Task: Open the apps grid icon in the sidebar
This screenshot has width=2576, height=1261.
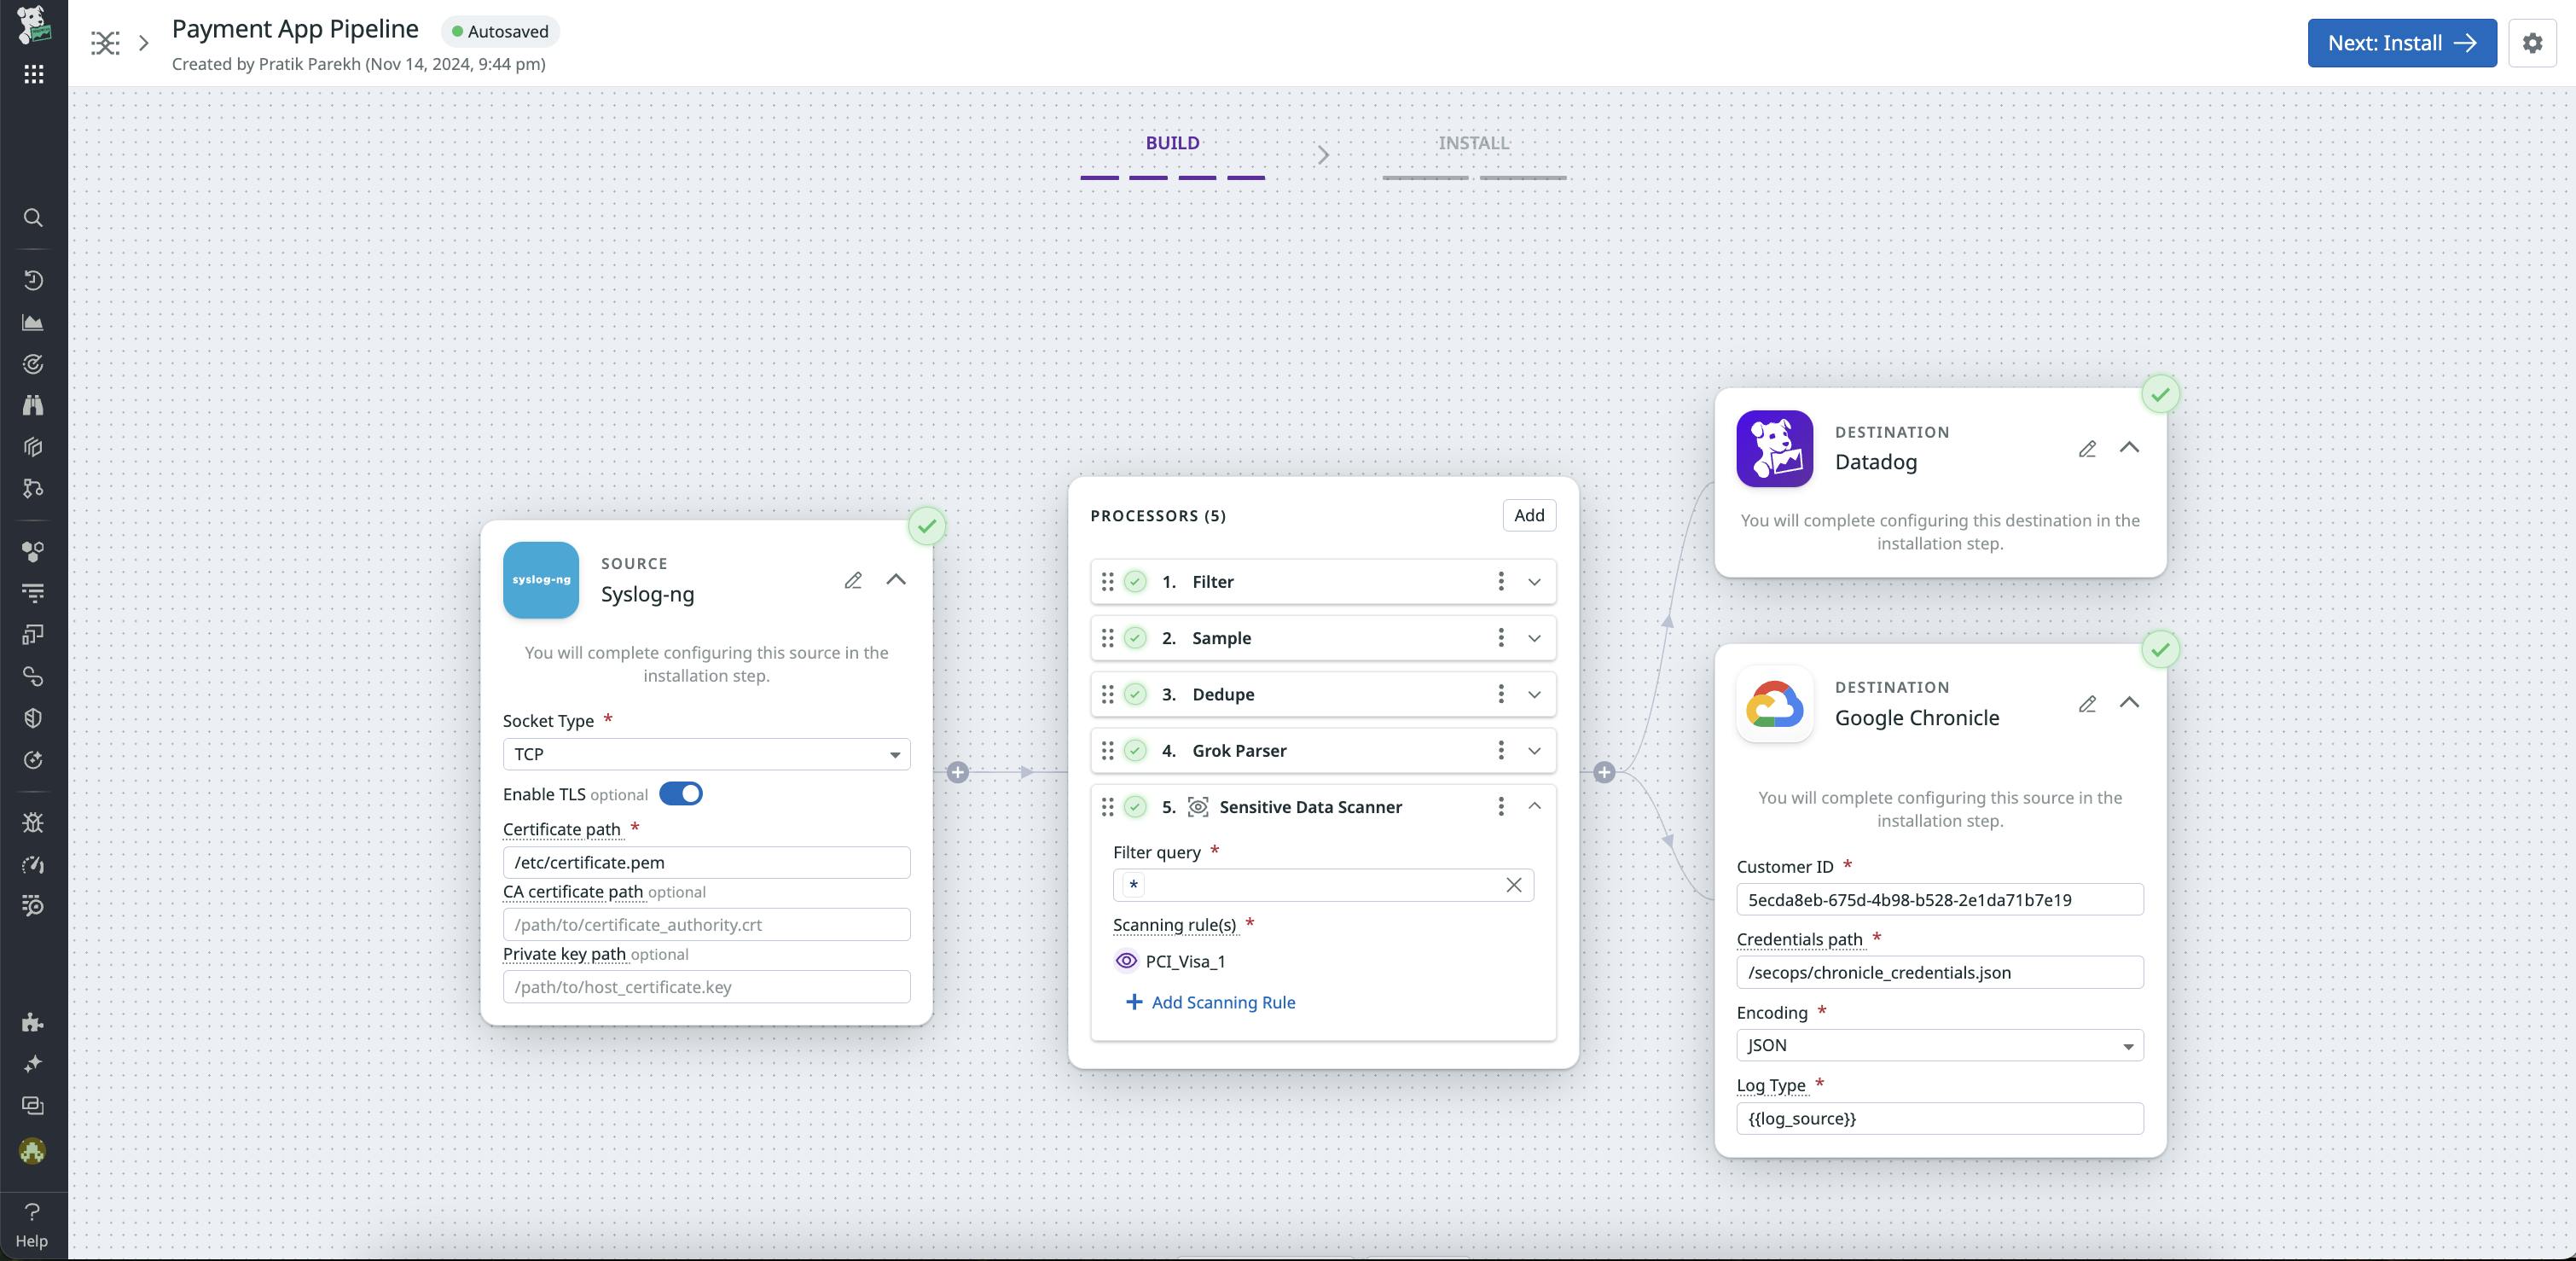Action: point(33,74)
